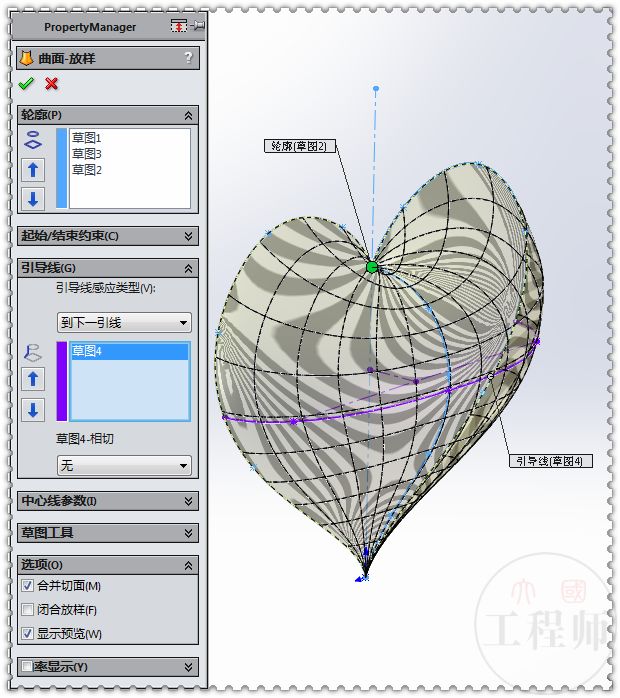The height and width of the screenshot is (698, 620).
Task: Click the surface loft feature icon
Action: 27,58
